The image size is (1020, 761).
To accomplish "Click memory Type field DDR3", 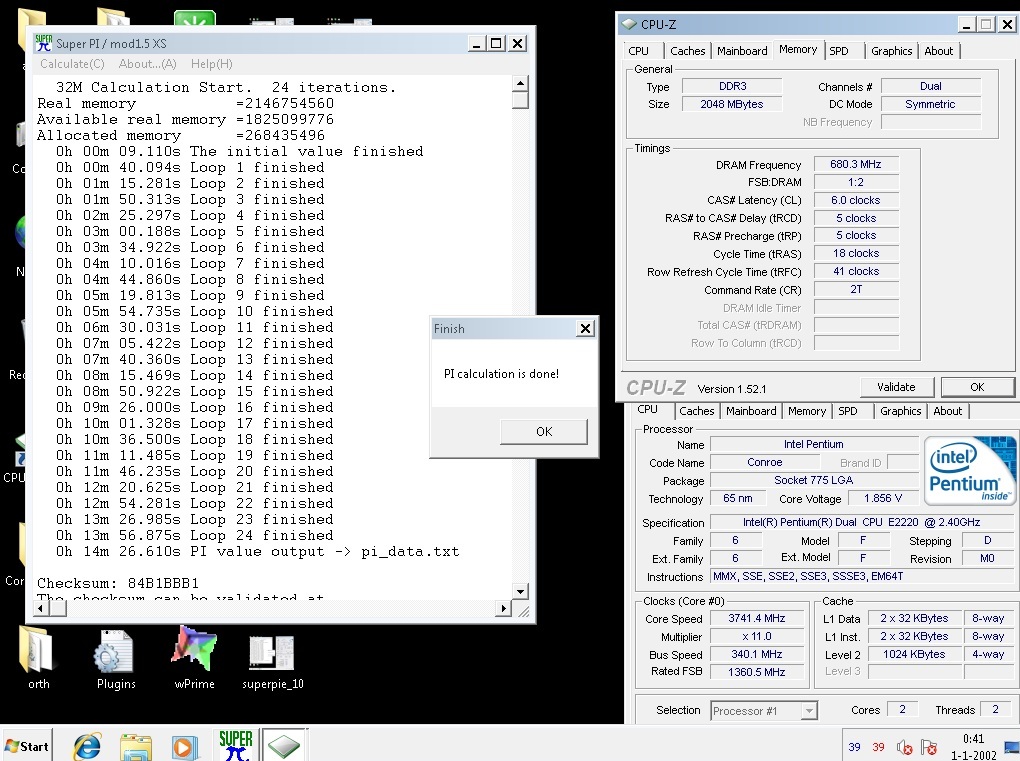I will (732, 86).
